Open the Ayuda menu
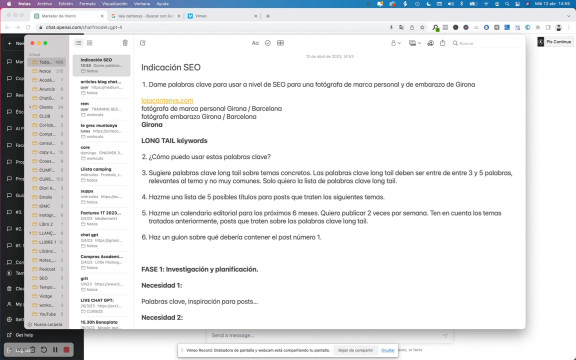The height and width of the screenshot is (360, 576). [x=163, y=4]
